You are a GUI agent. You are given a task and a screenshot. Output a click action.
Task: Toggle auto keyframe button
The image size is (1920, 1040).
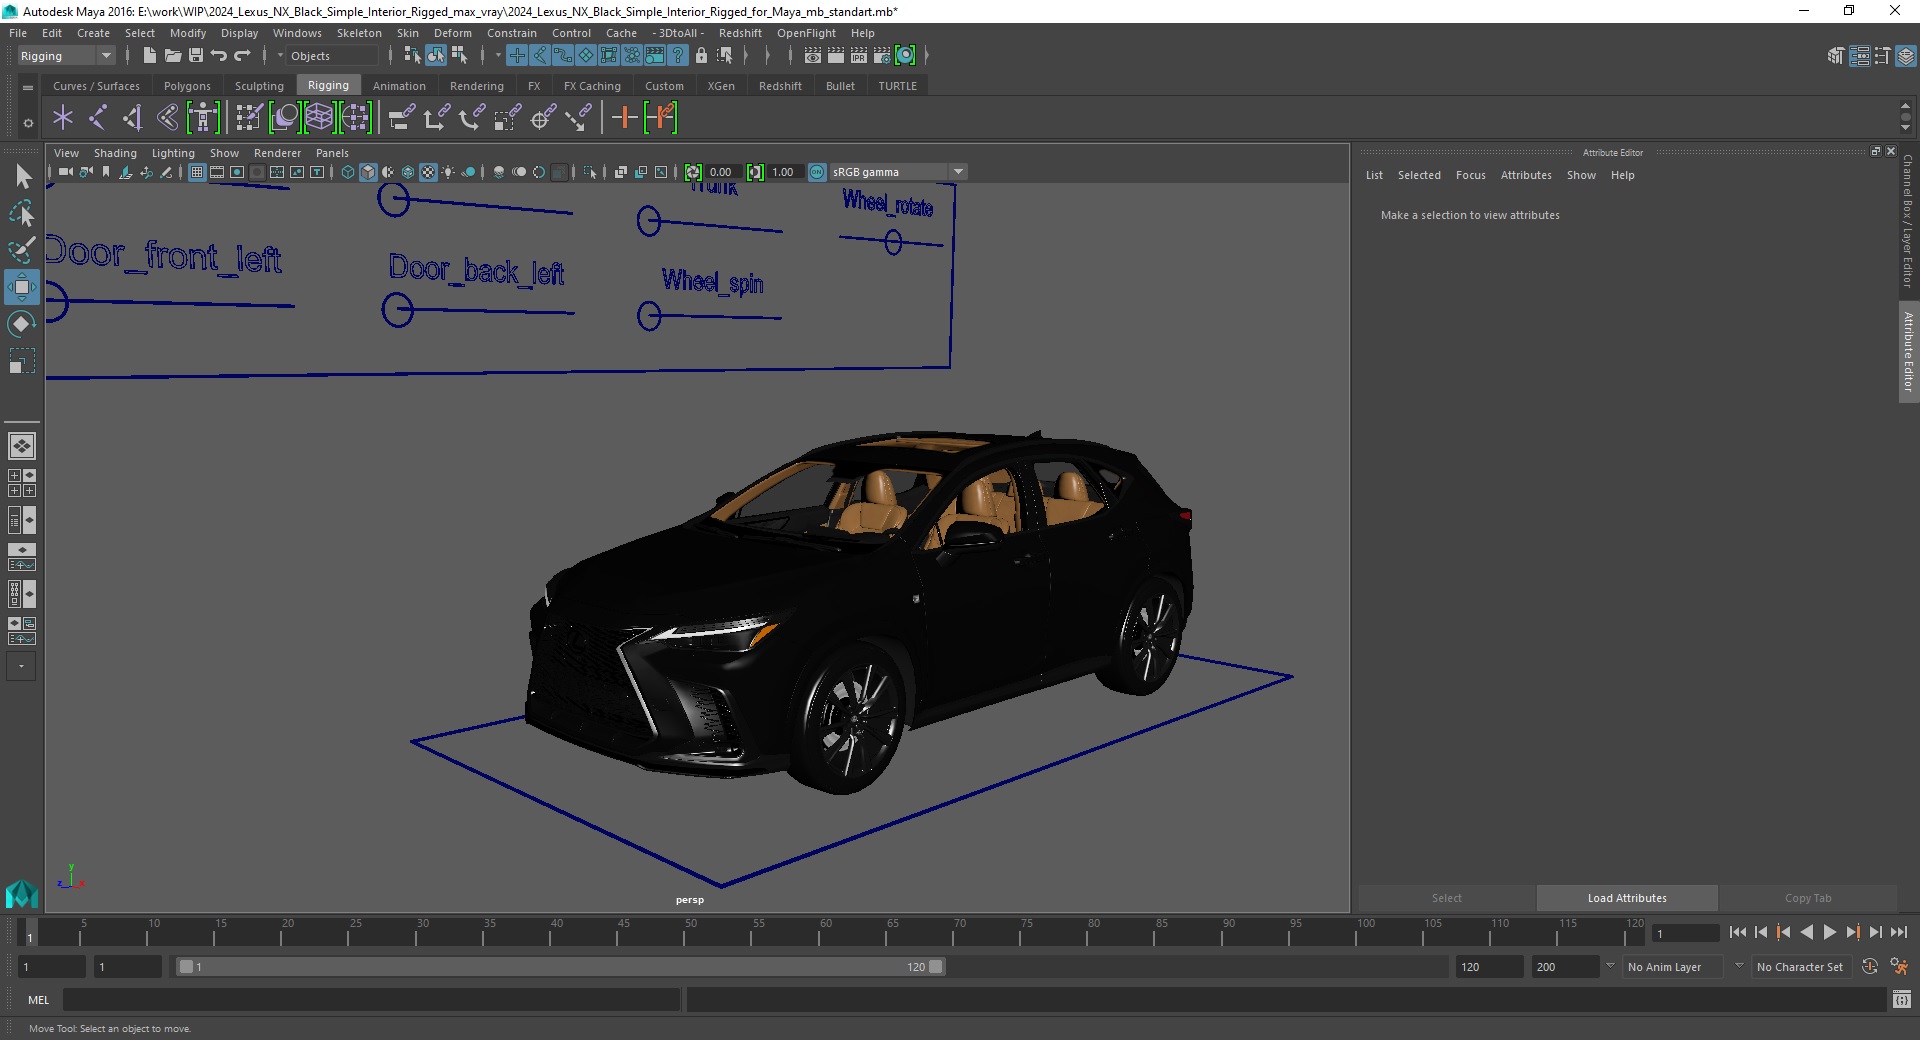tap(1870, 967)
